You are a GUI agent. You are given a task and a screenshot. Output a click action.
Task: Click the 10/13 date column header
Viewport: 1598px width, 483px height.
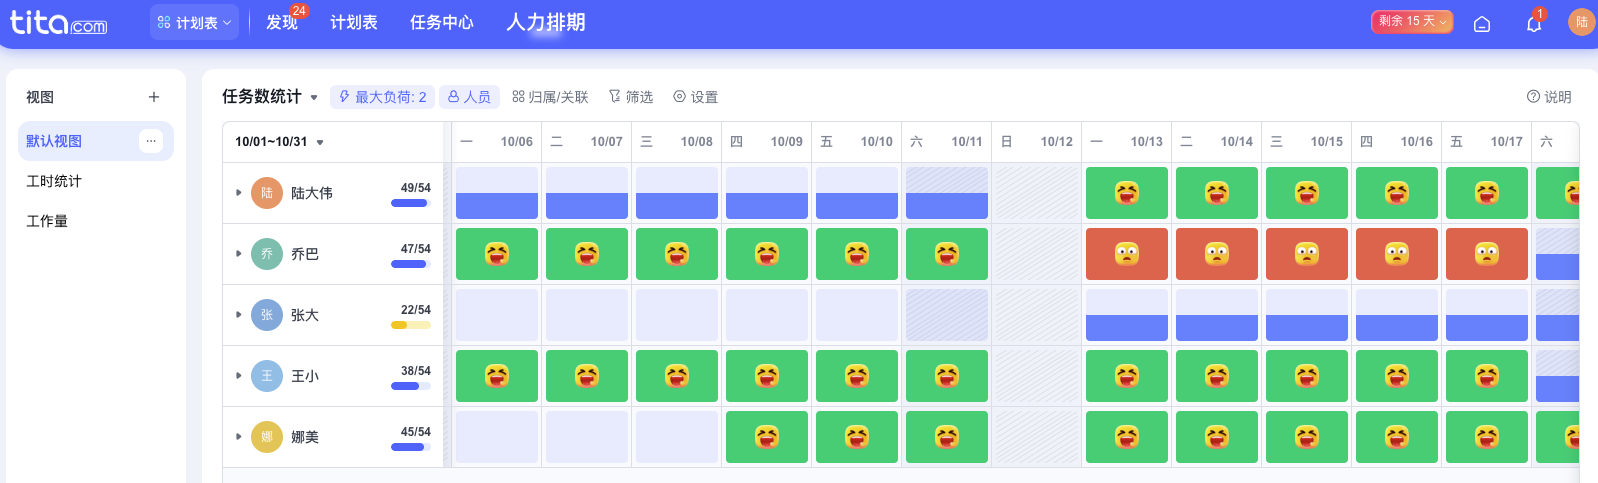point(1127,142)
